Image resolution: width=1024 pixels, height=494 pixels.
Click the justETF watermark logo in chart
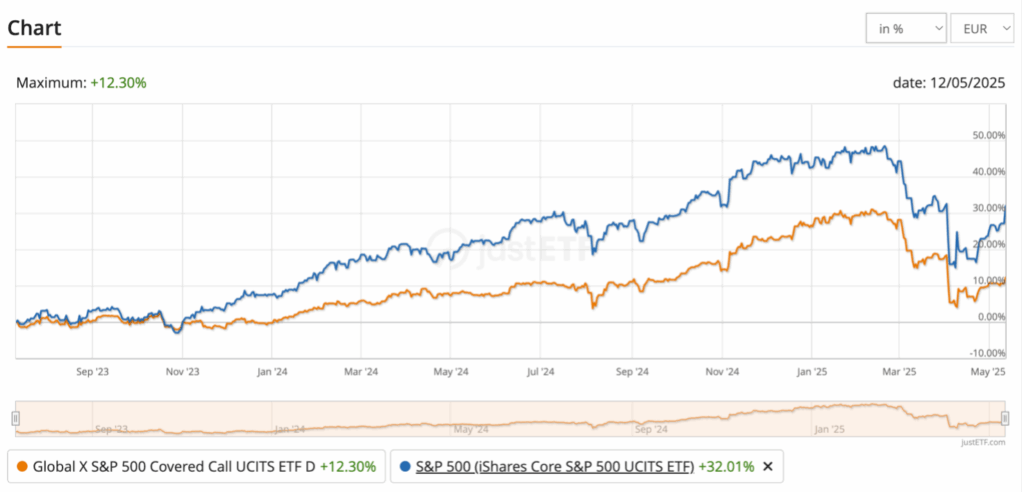[x=489, y=241]
